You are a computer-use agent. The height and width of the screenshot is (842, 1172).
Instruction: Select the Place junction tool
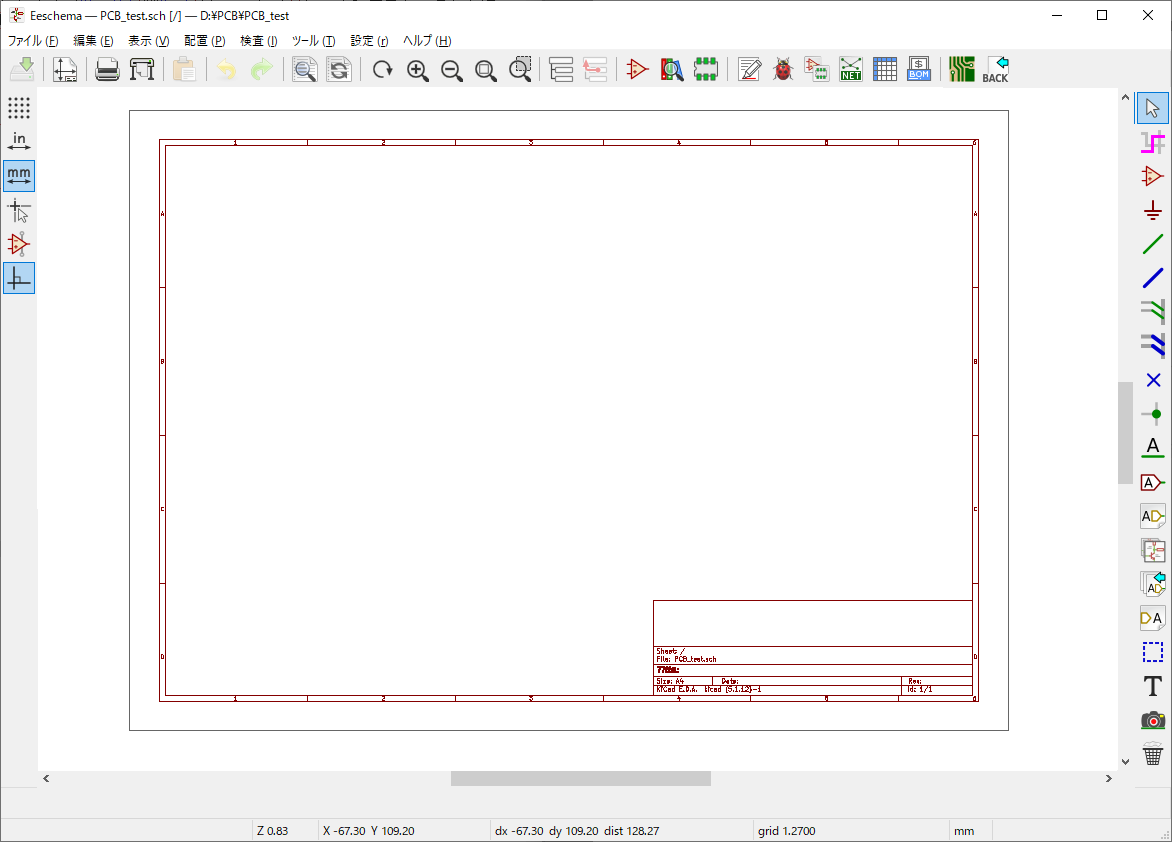point(1153,414)
